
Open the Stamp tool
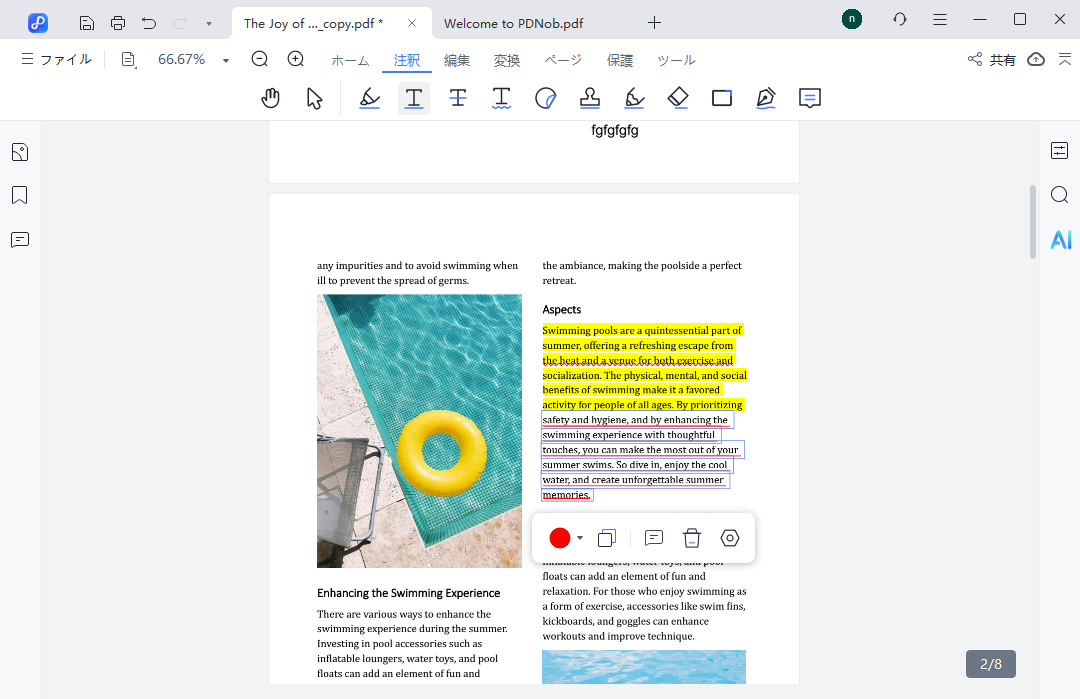pyautogui.click(x=590, y=98)
